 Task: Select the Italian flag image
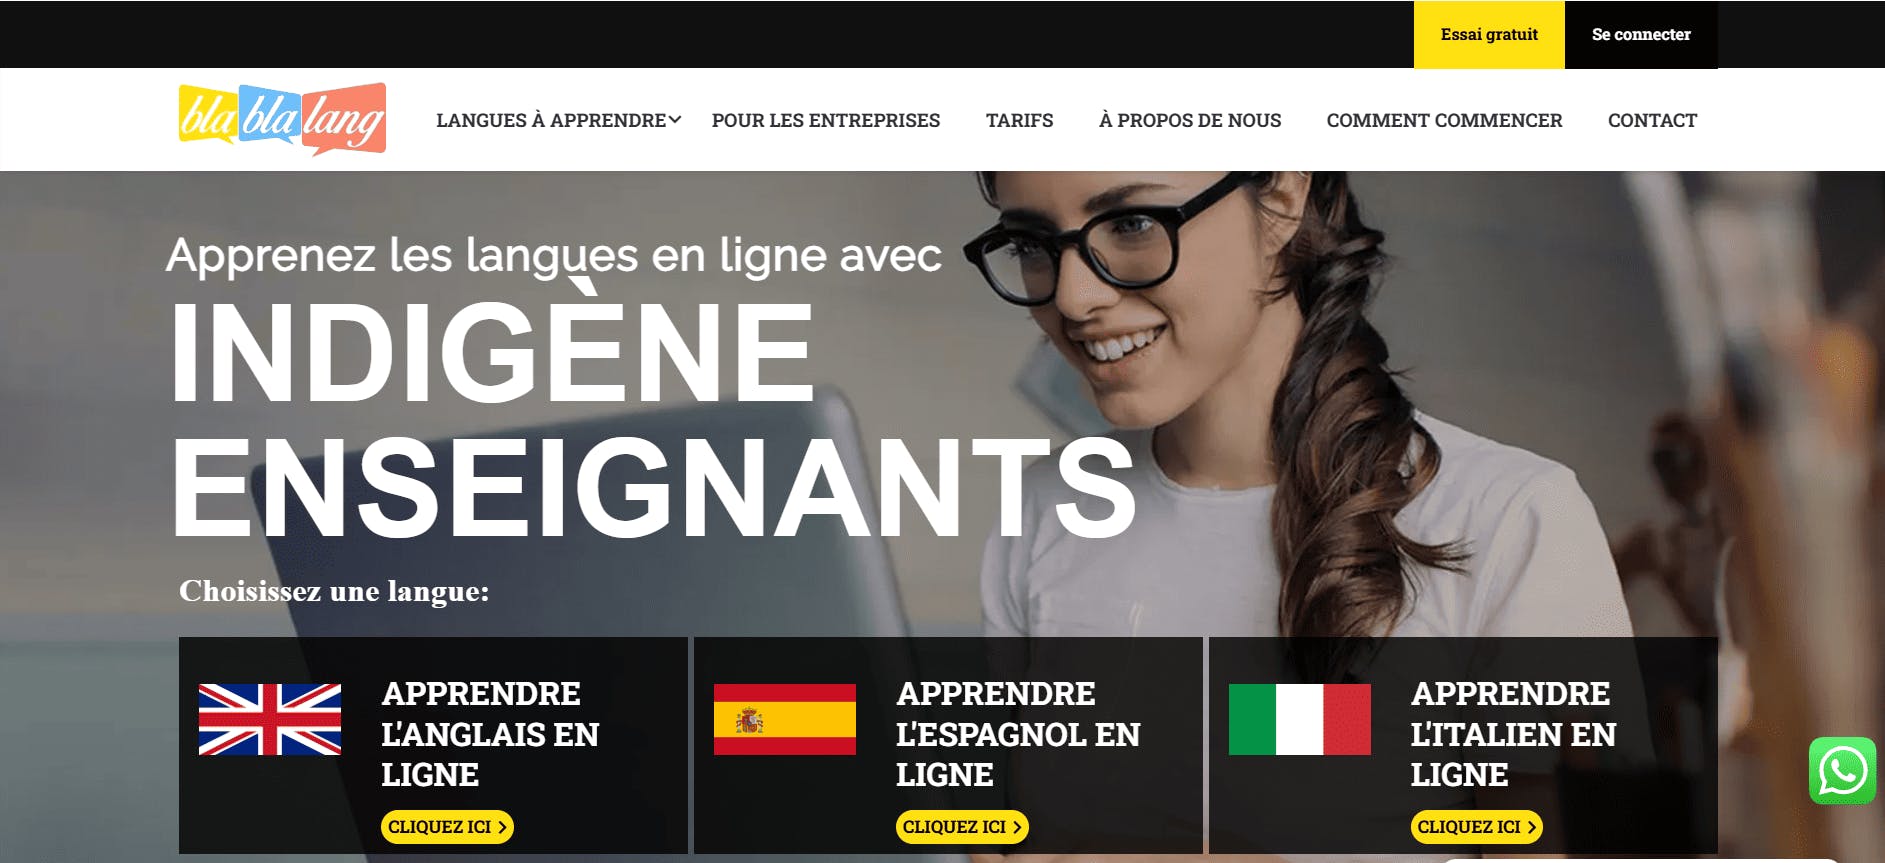click(1300, 719)
